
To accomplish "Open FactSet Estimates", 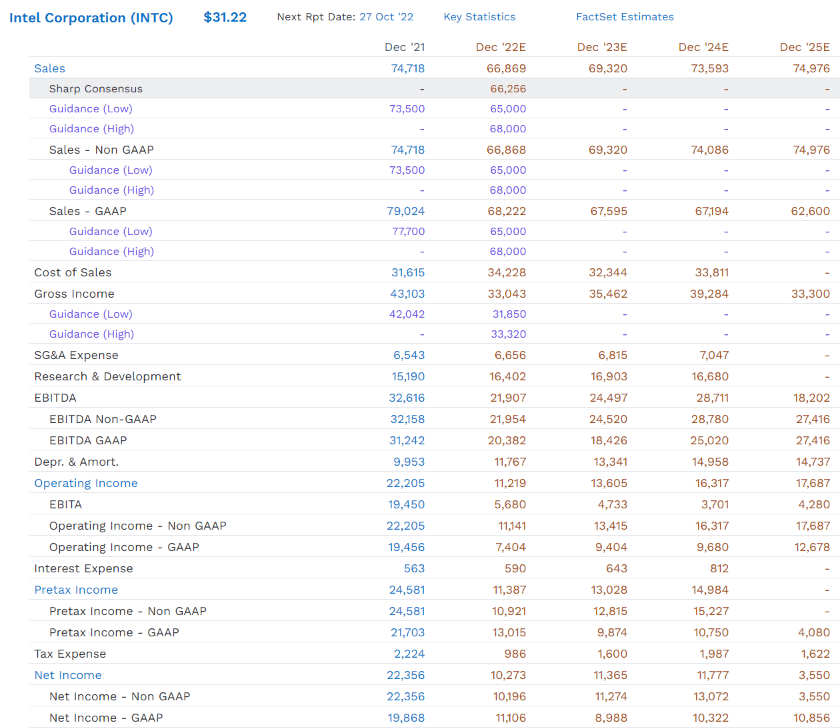I will [x=625, y=17].
